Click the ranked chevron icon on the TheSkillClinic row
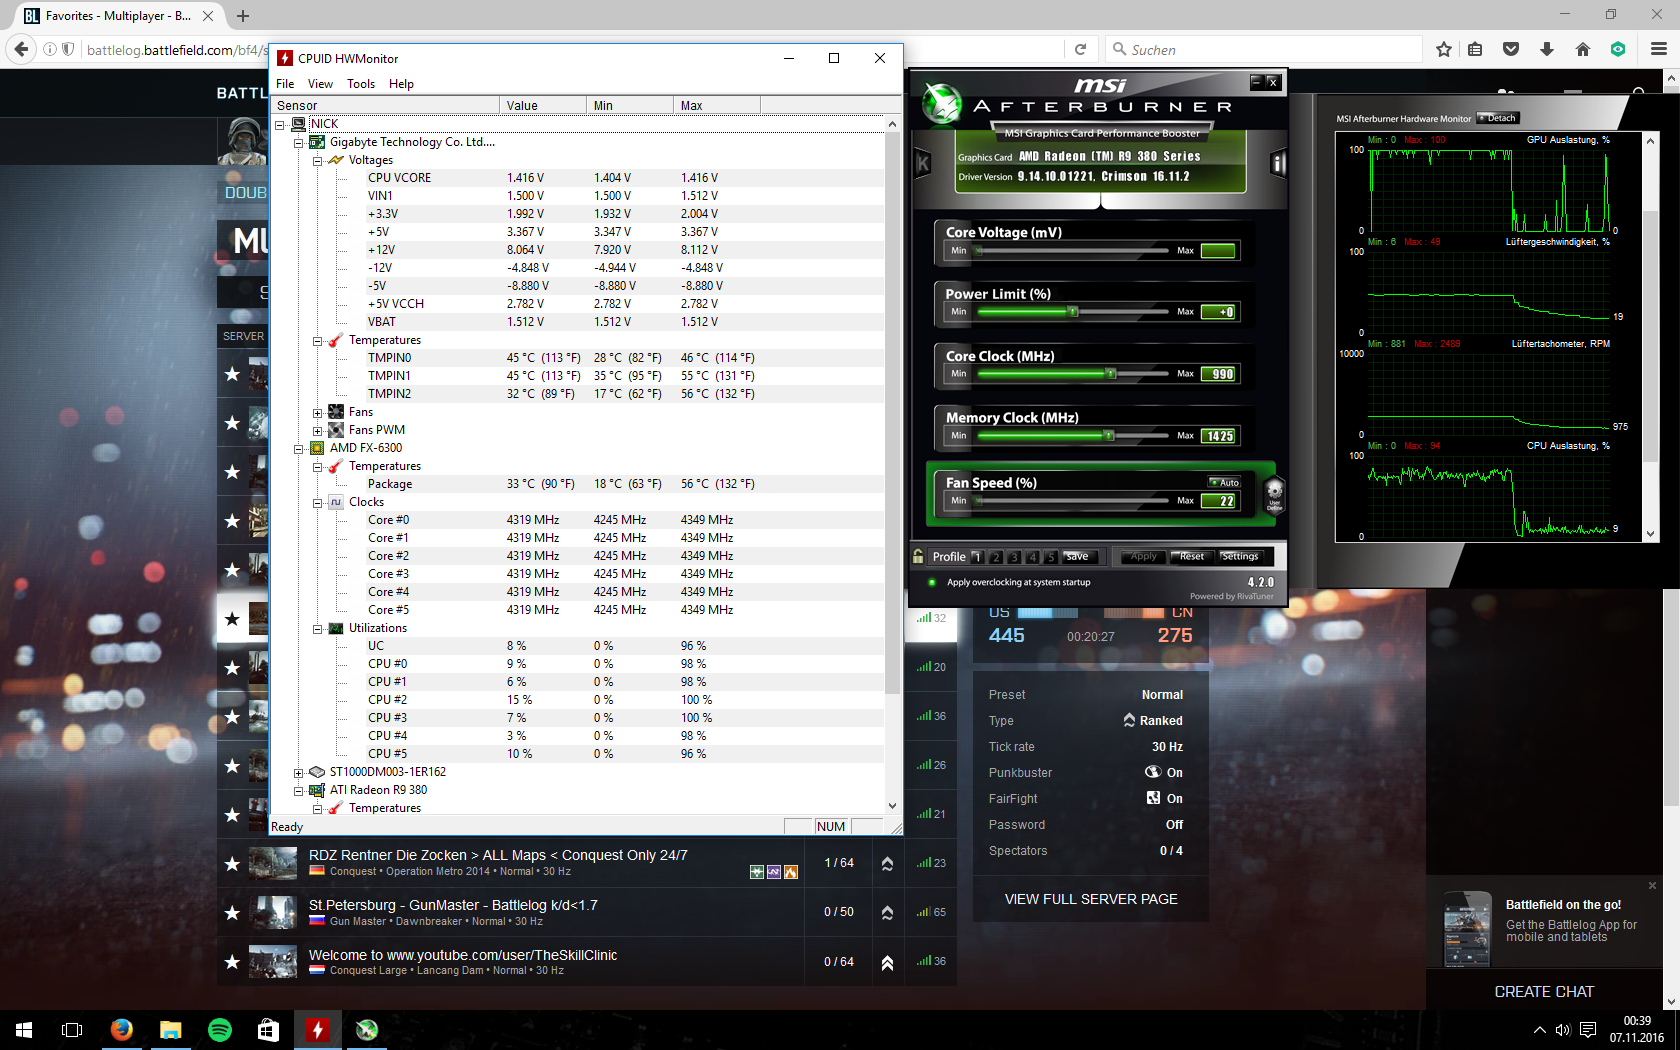This screenshot has height=1050, width=1680. coord(887,962)
